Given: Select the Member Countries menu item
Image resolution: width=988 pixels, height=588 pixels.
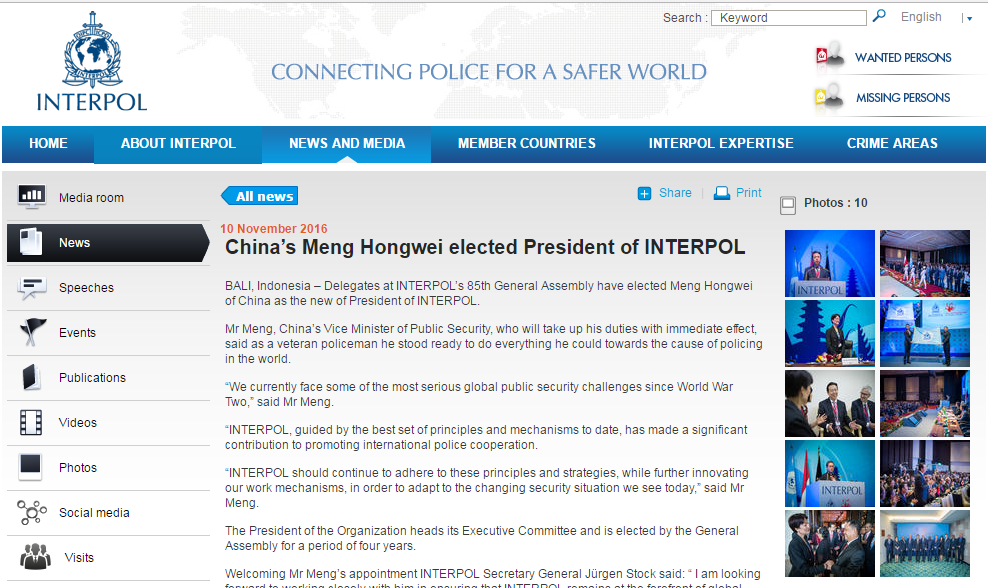Looking at the screenshot, I should click(x=526, y=144).
